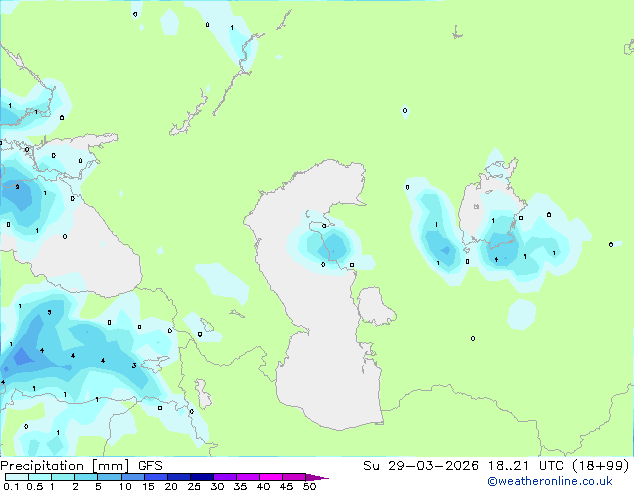The width and height of the screenshot is (634, 490).
Task: Click the '(18+99)' forecast offset text
Action: click(601, 466)
